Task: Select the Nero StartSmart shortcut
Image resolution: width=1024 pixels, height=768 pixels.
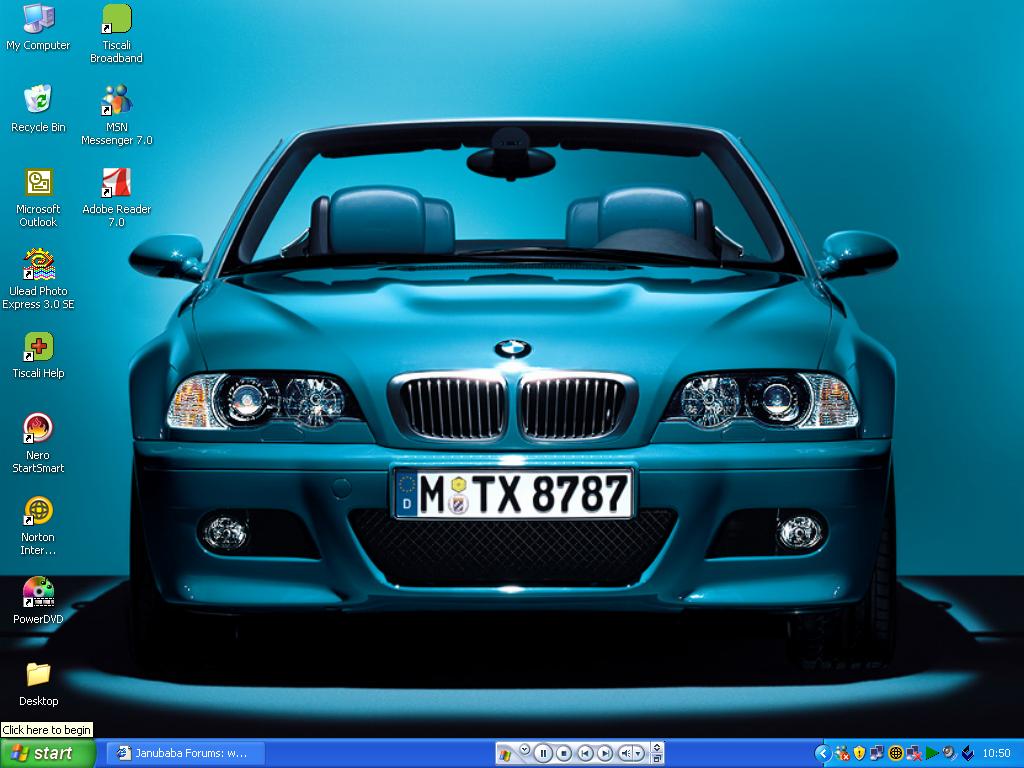Action: pyautogui.click(x=38, y=444)
